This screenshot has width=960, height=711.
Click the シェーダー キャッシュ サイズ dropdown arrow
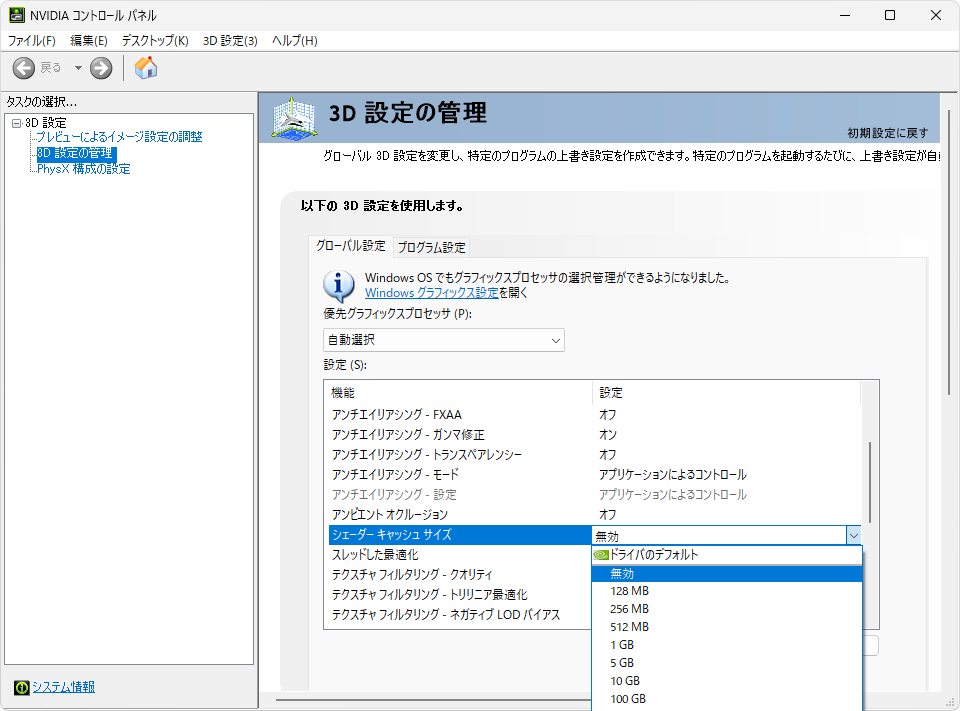point(853,536)
